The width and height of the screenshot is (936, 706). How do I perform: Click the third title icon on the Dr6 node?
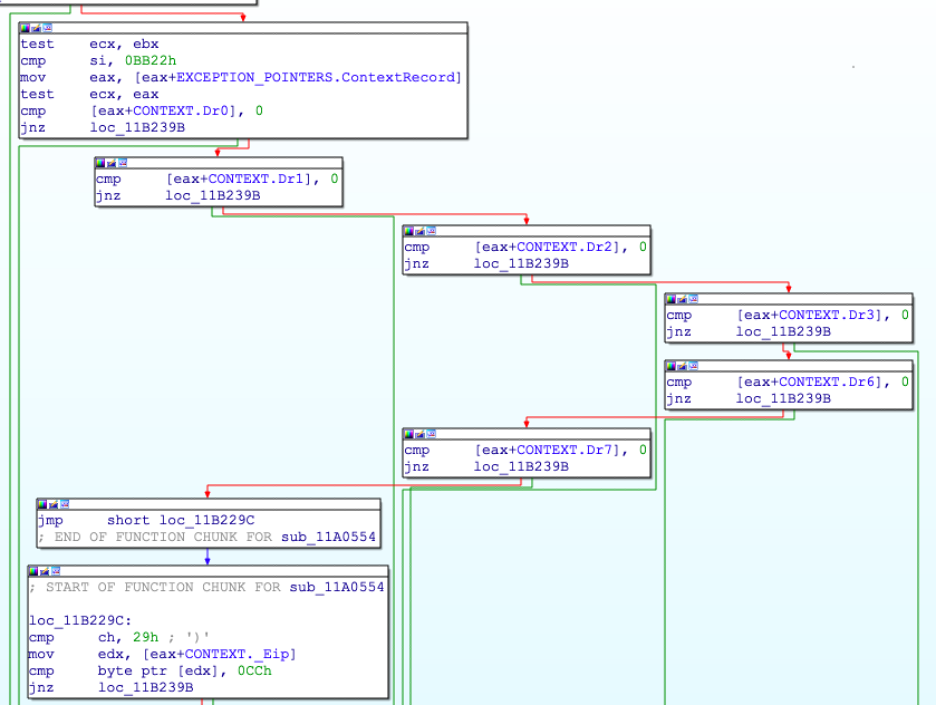point(692,366)
